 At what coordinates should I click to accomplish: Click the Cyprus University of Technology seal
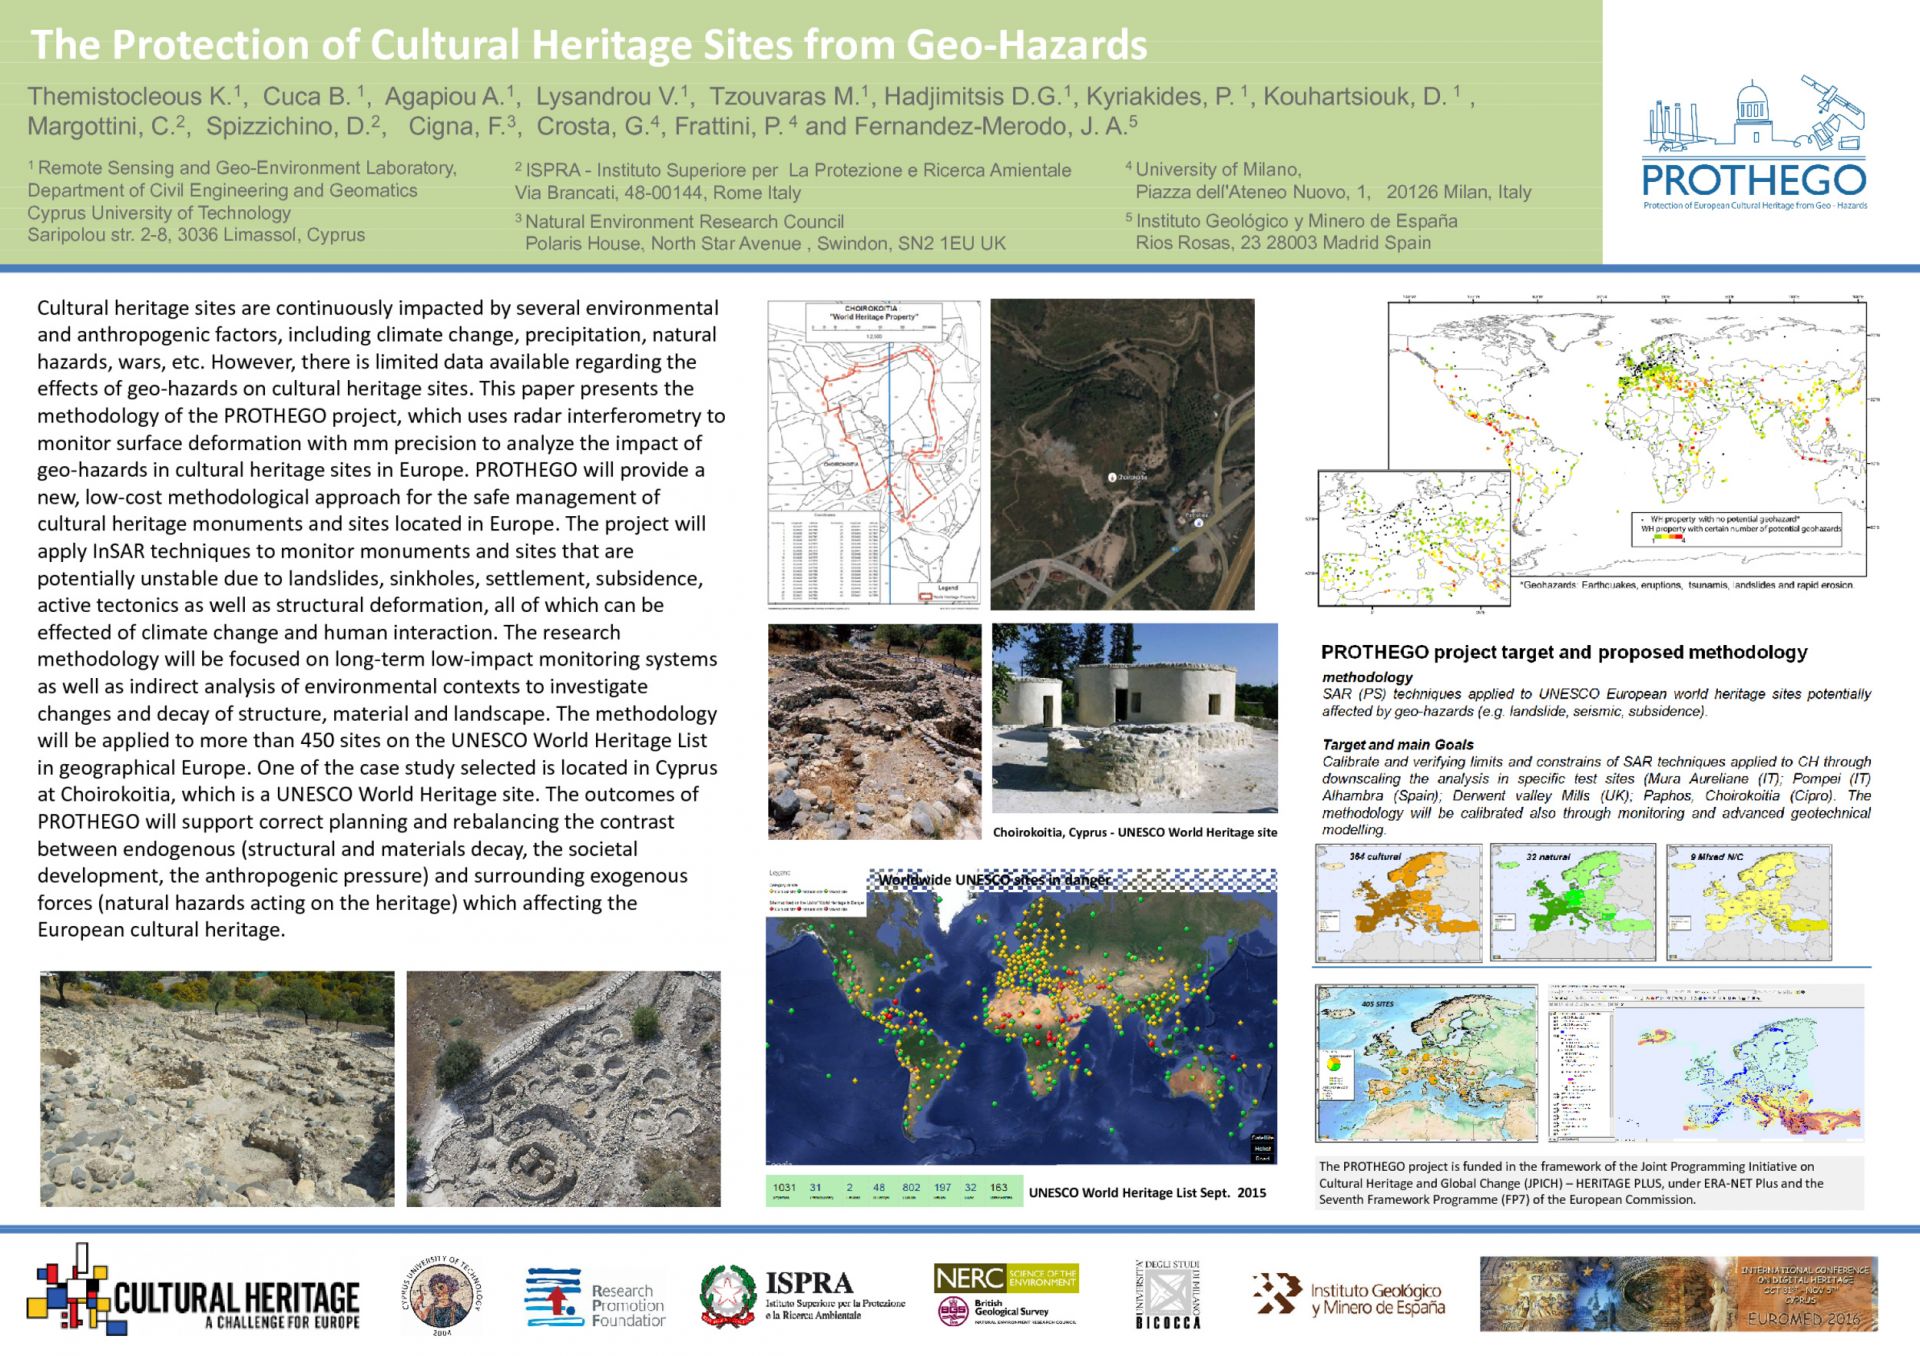441,1295
